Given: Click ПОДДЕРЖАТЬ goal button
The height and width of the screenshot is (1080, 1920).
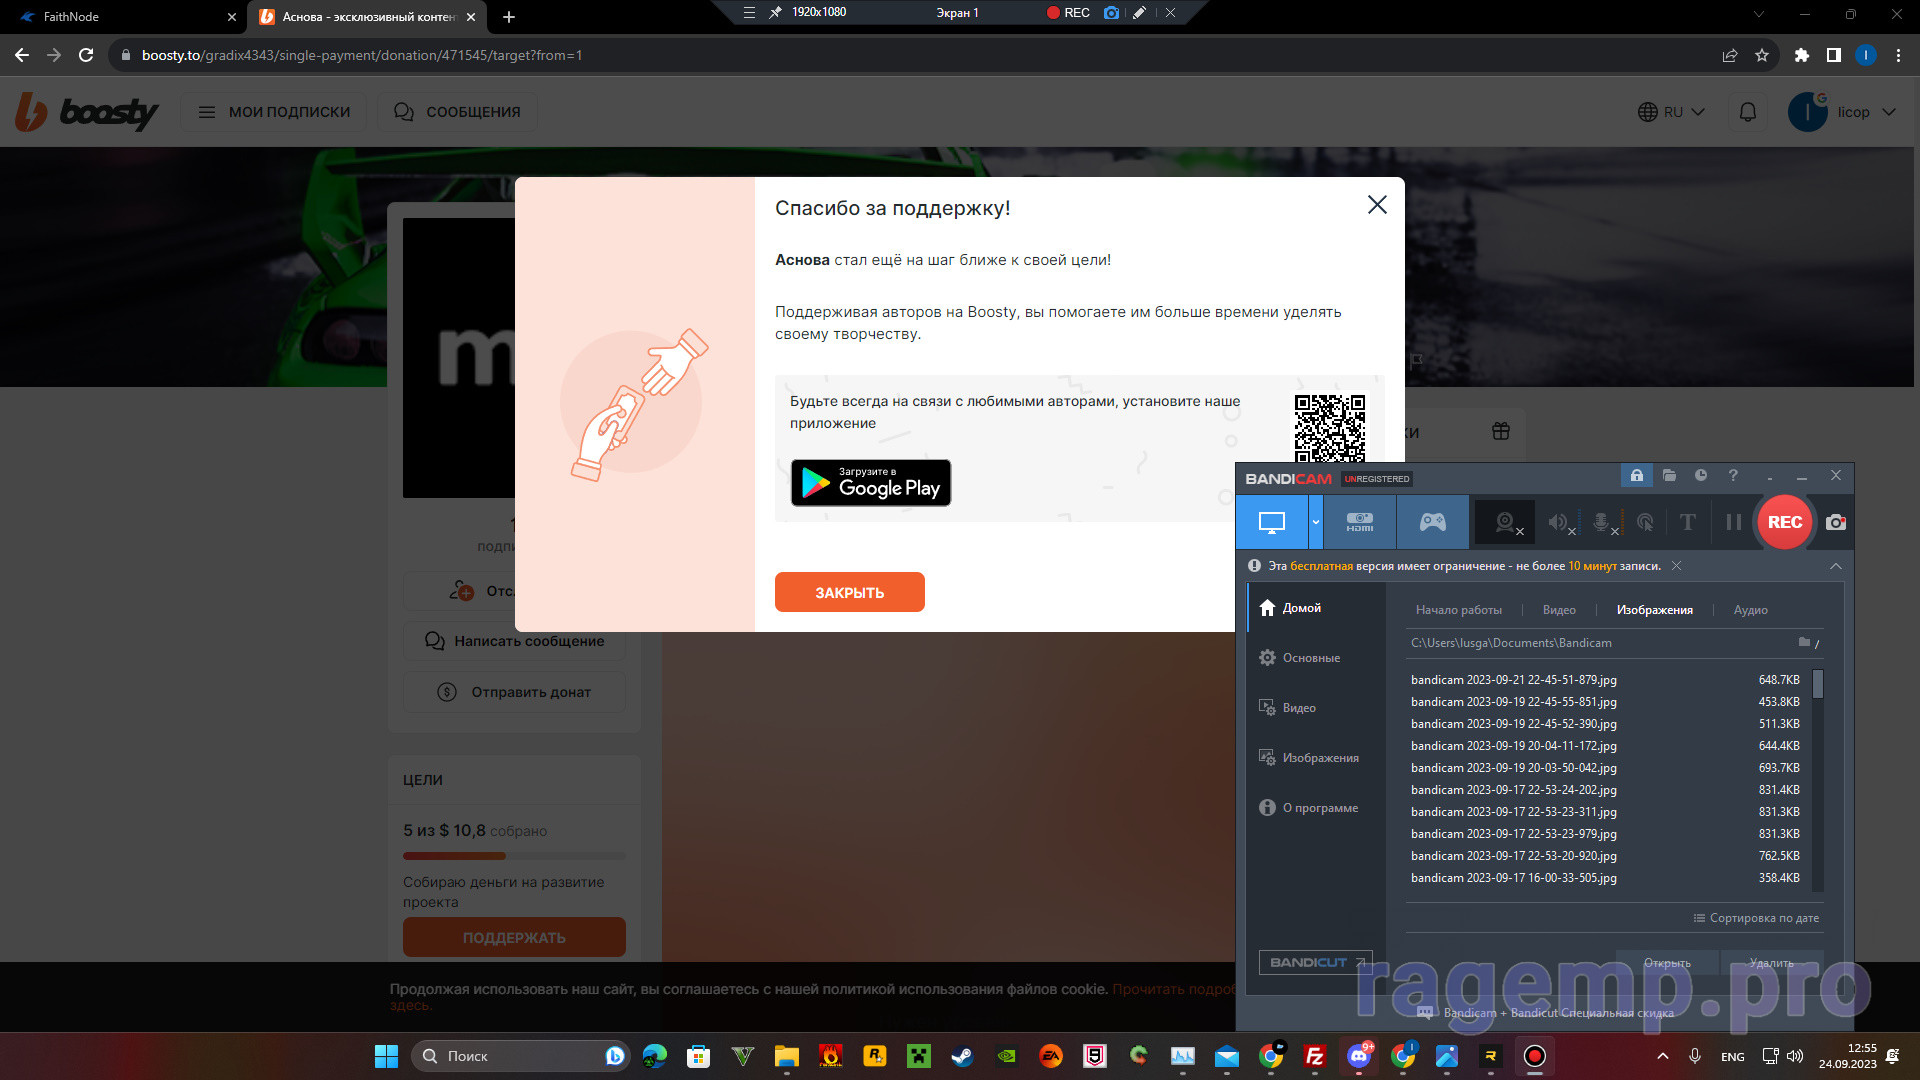Looking at the screenshot, I should (x=514, y=938).
